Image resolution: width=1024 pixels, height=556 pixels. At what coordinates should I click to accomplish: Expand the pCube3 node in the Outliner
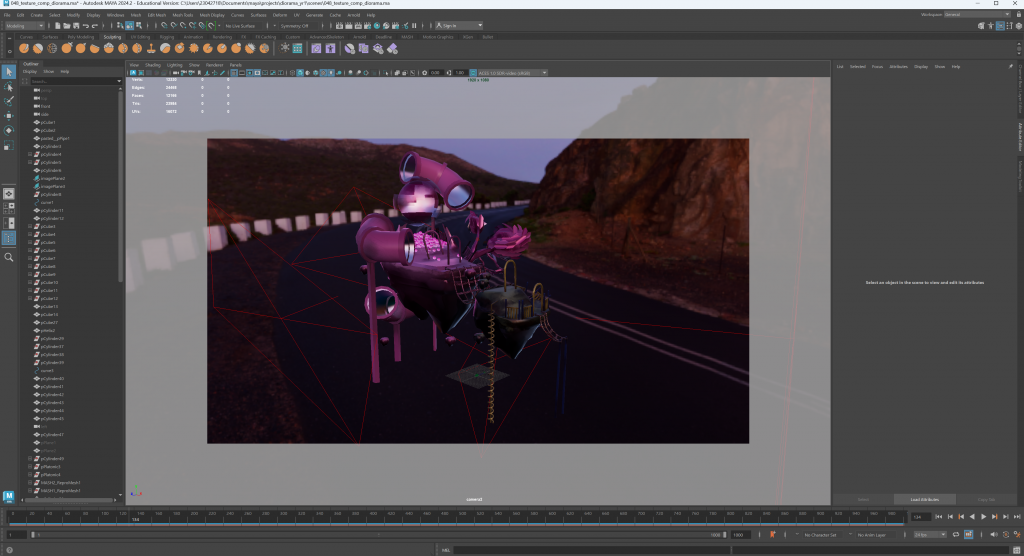pyautogui.click(x=30, y=226)
